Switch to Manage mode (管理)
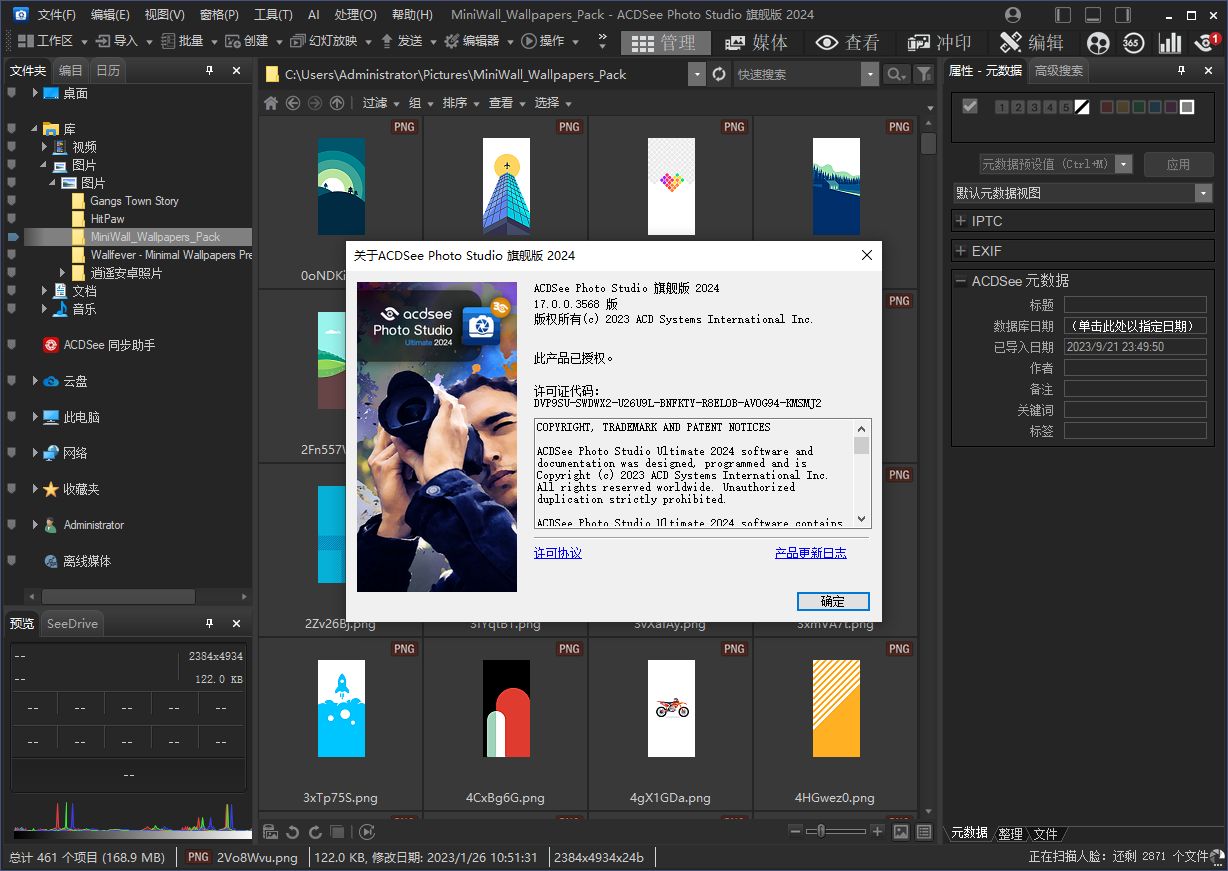The image size is (1228, 871). coord(665,42)
